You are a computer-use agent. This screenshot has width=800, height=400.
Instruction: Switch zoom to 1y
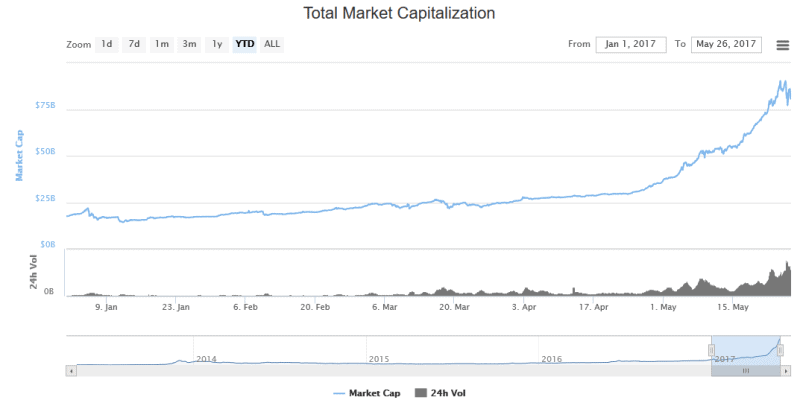click(x=216, y=44)
